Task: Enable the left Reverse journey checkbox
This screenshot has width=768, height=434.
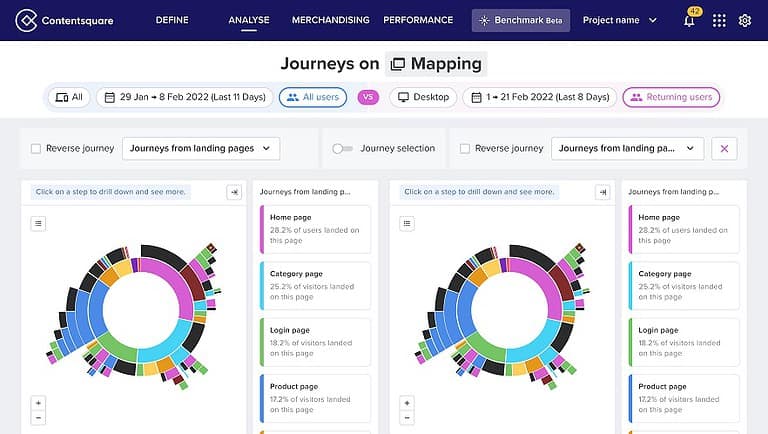Action: tap(36, 148)
